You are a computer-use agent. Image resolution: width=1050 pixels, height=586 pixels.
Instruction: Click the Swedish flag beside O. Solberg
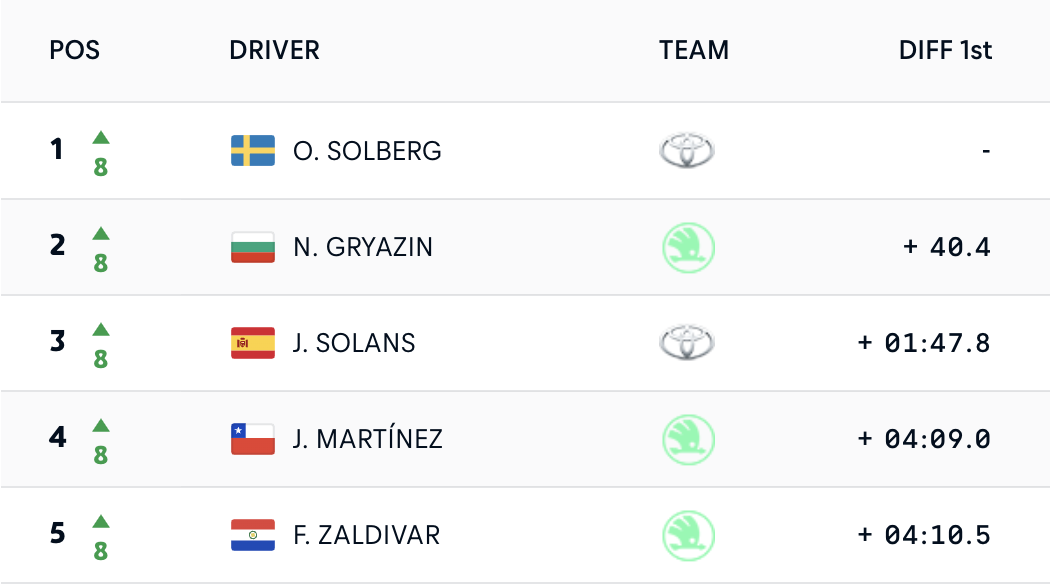pyautogui.click(x=253, y=151)
